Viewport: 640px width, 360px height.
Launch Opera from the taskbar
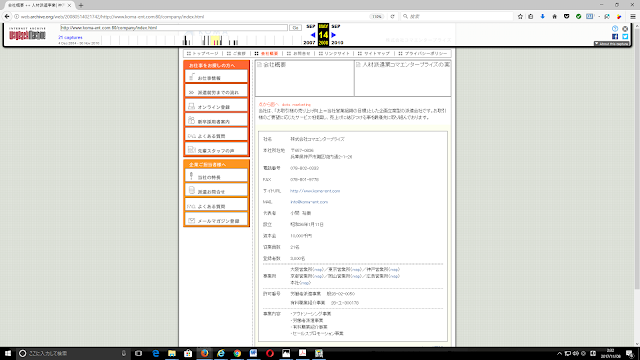(270, 353)
